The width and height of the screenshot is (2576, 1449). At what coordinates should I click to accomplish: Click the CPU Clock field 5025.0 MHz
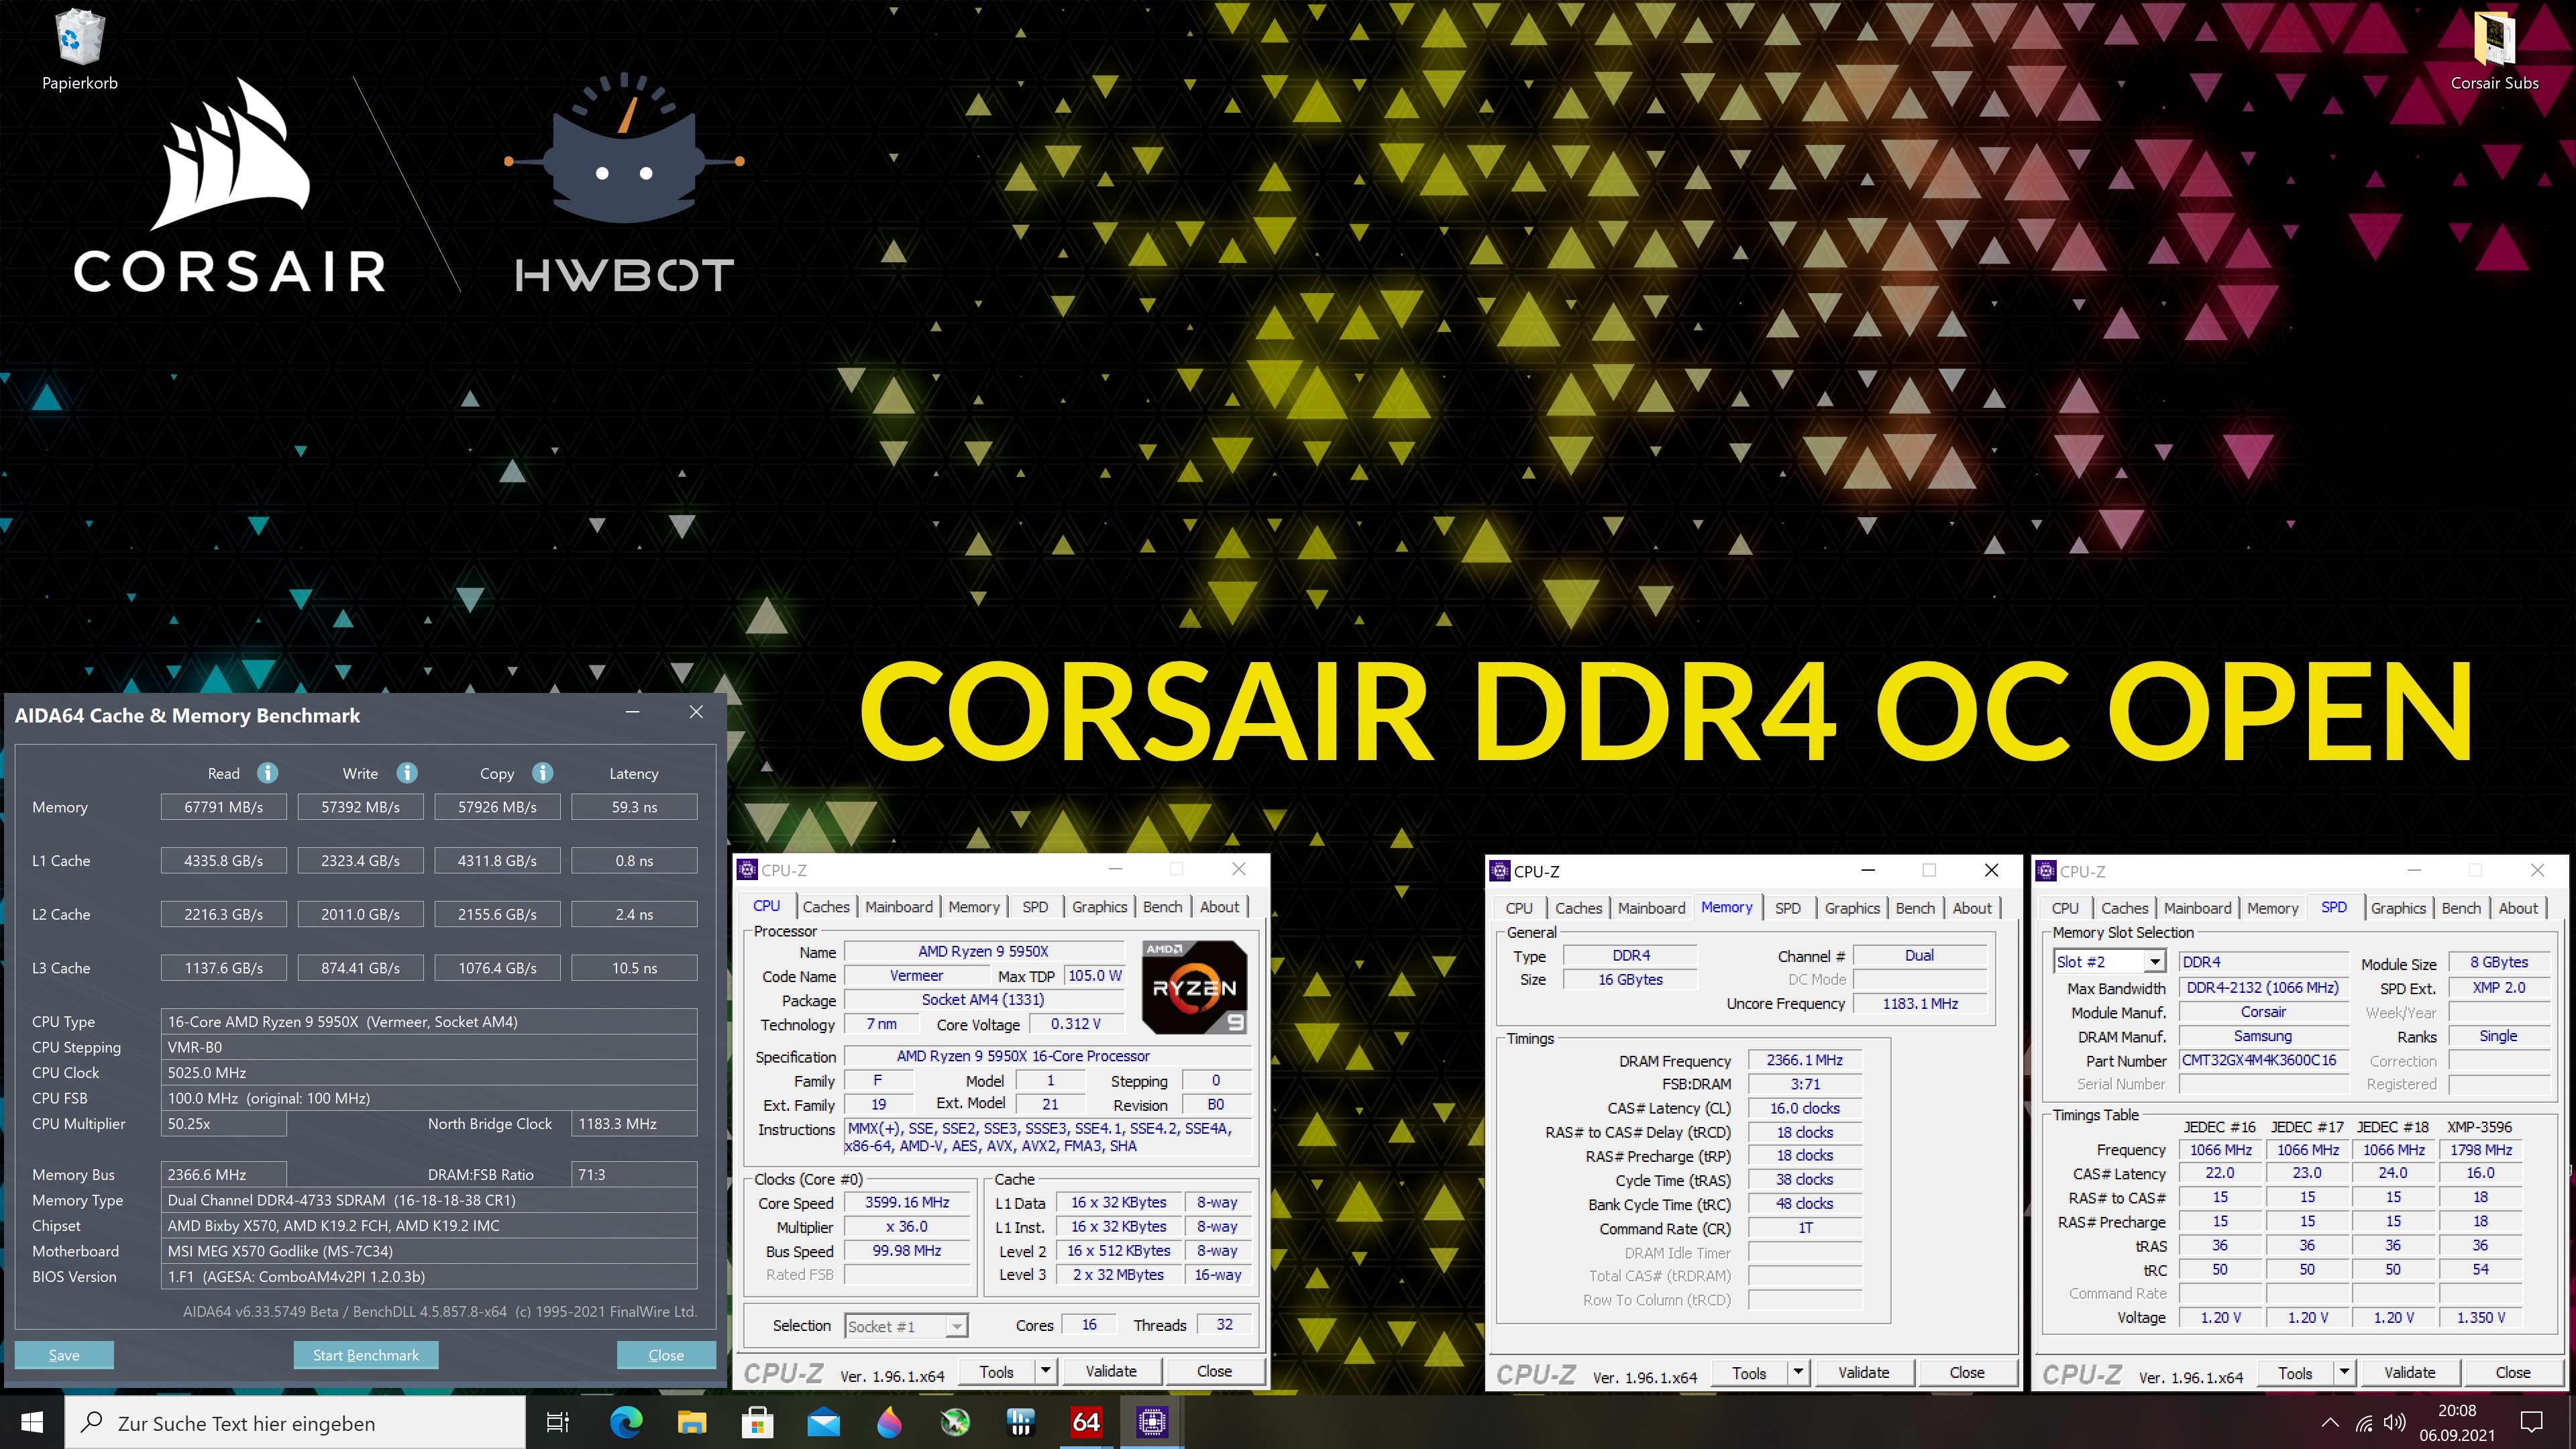click(x=429, y=1072)
